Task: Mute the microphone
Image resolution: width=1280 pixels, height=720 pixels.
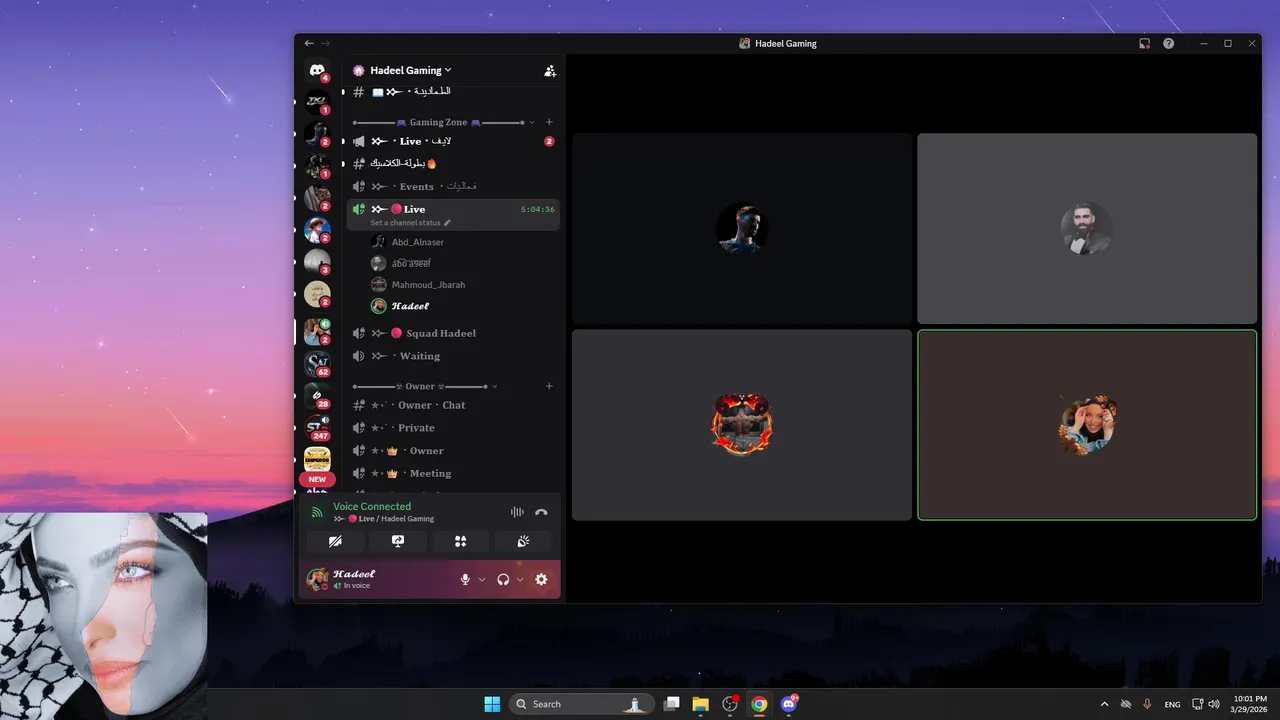Action: click(x=465, y=579)
